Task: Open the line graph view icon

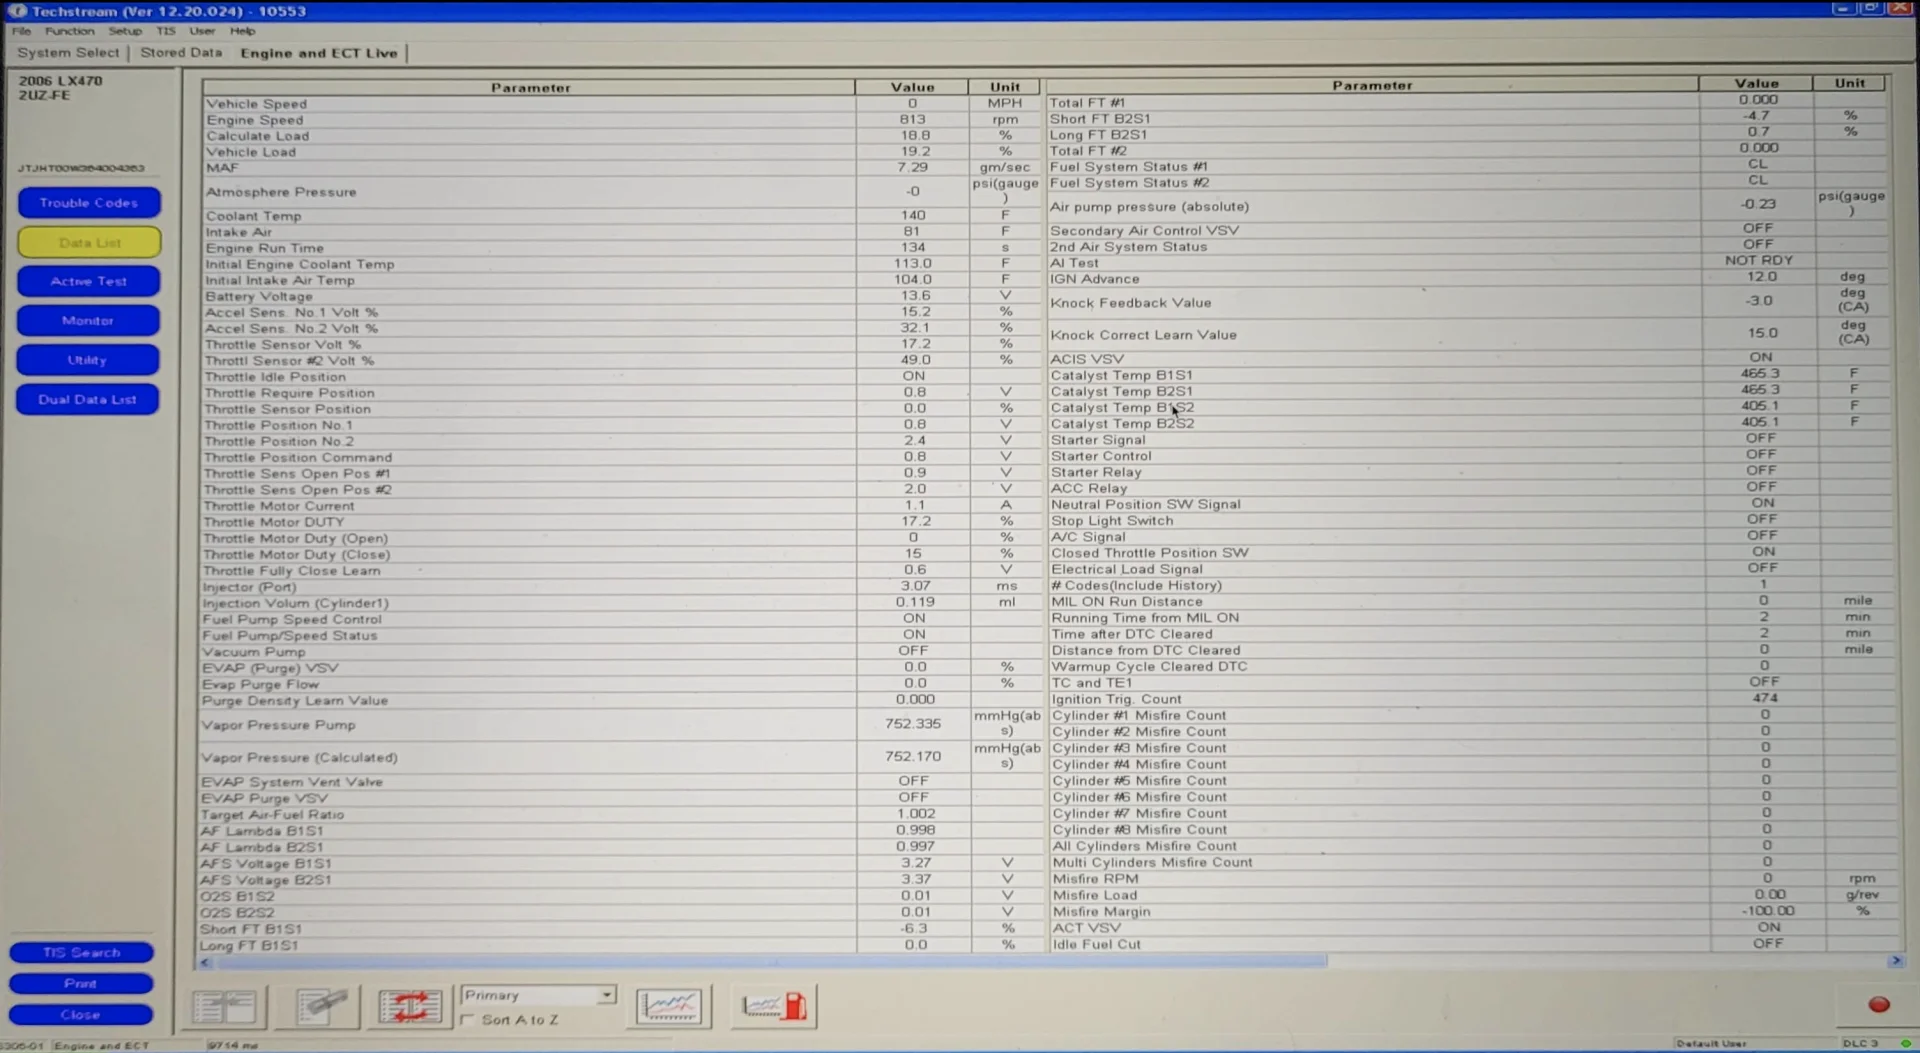Action: pos(668,1006)
